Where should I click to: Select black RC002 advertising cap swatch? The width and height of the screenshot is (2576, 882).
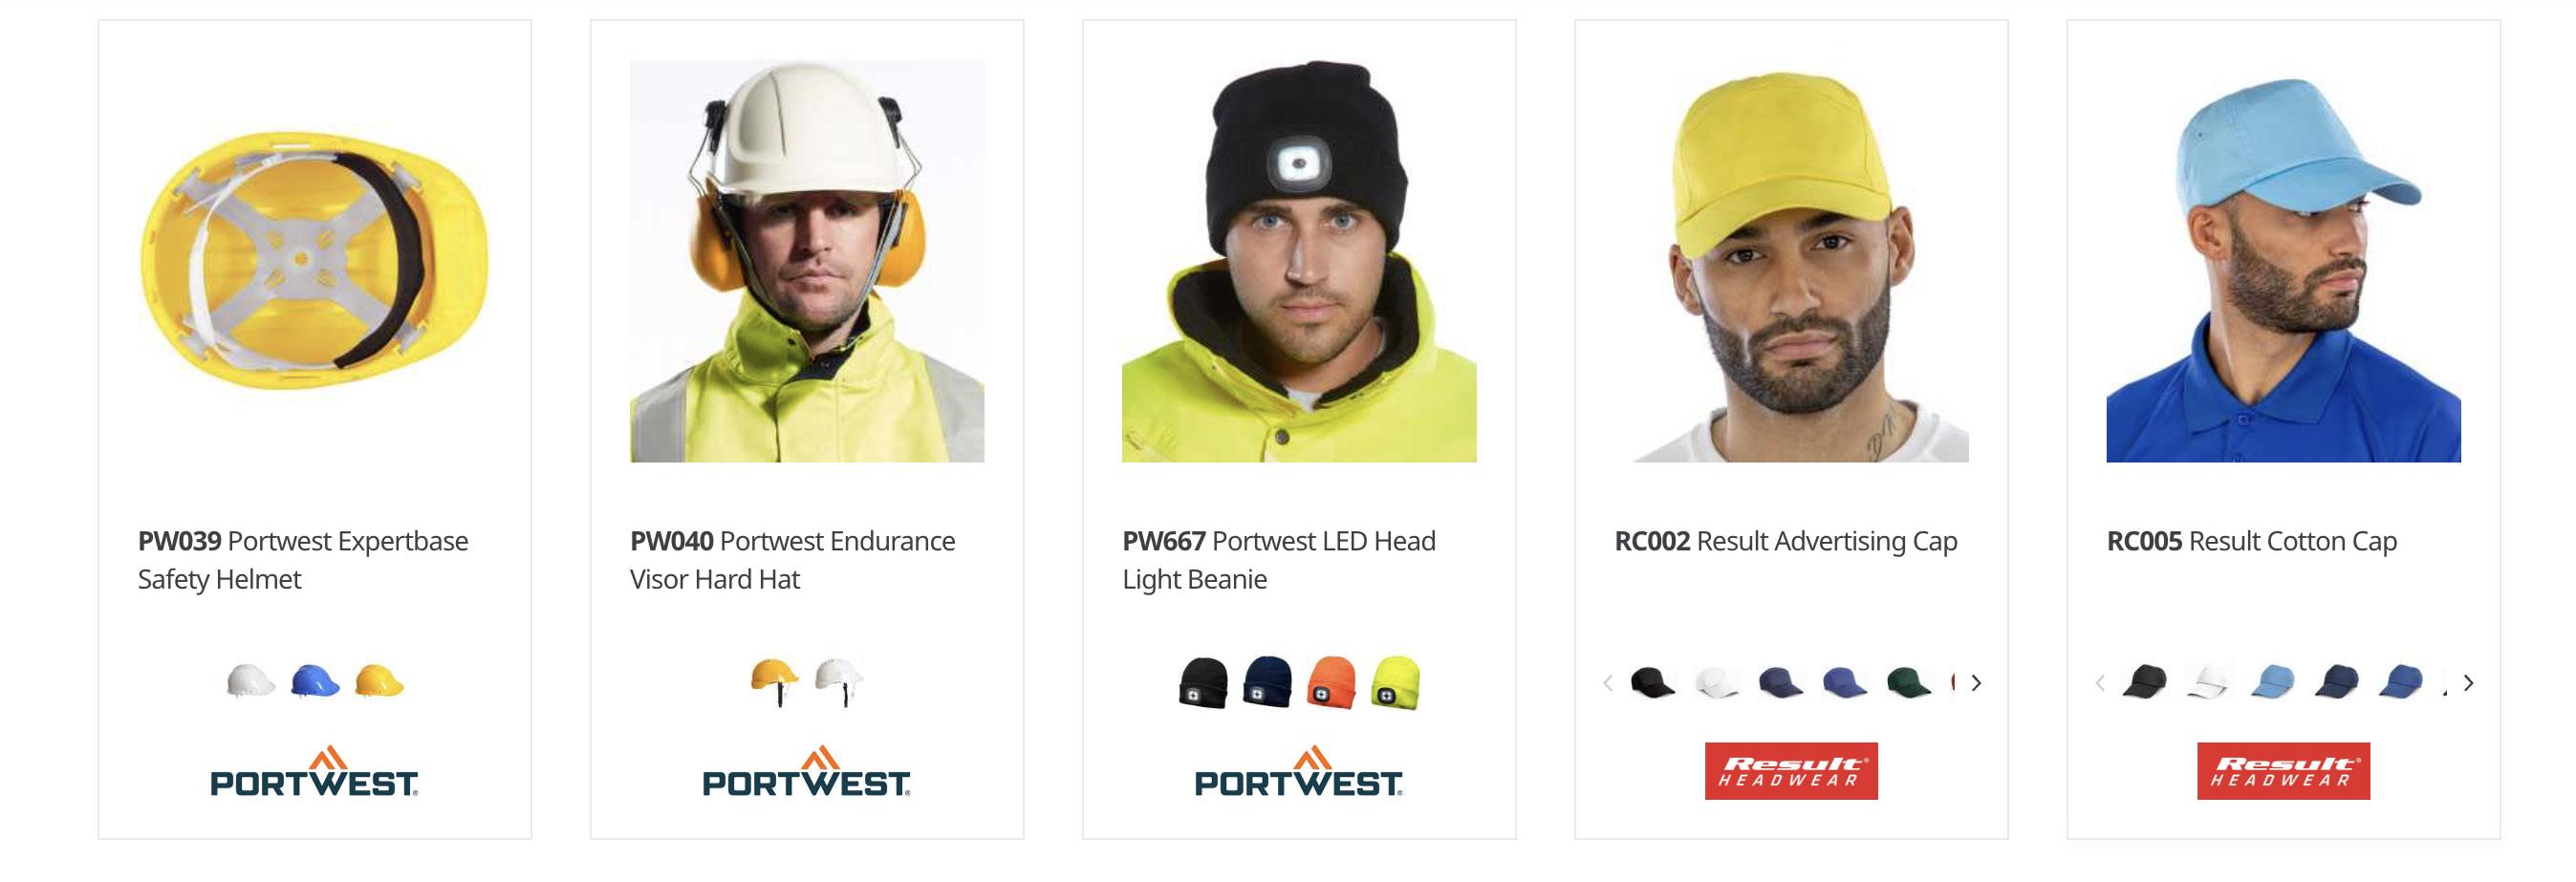(1652, 683)
